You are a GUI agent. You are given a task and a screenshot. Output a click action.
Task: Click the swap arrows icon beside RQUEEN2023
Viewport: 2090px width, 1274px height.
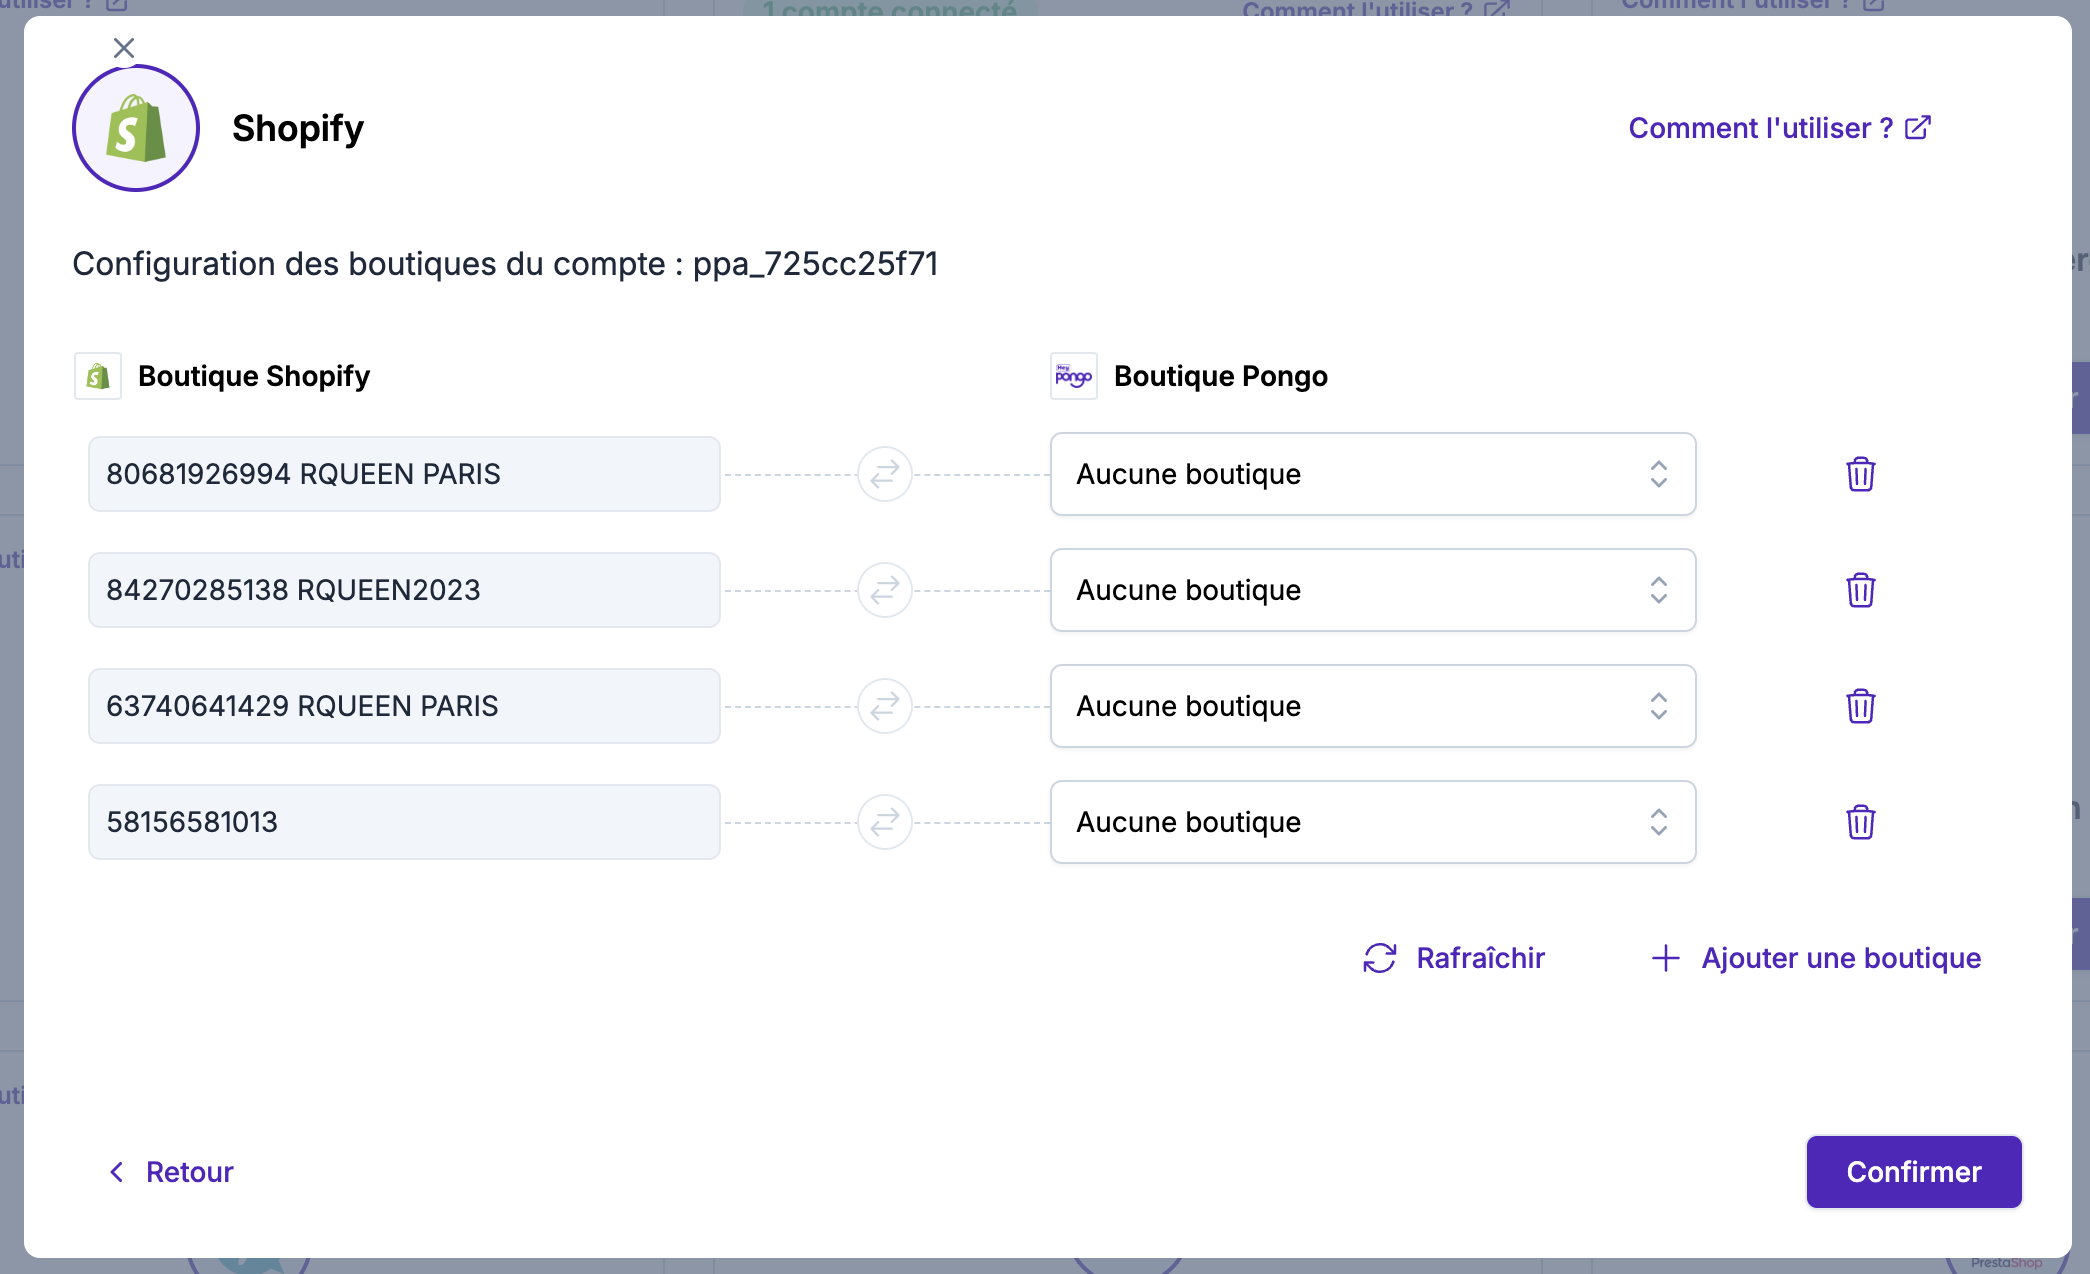(x=885, y=590)
